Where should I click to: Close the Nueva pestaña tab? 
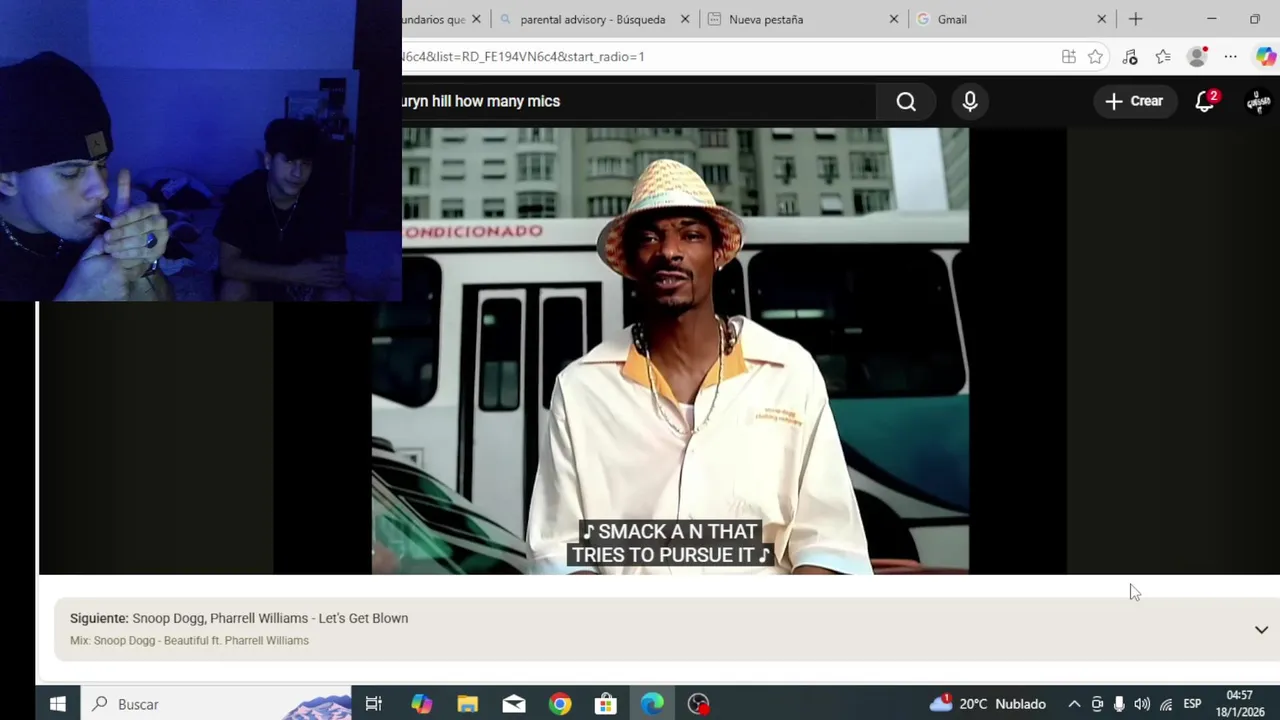[894, 19]
